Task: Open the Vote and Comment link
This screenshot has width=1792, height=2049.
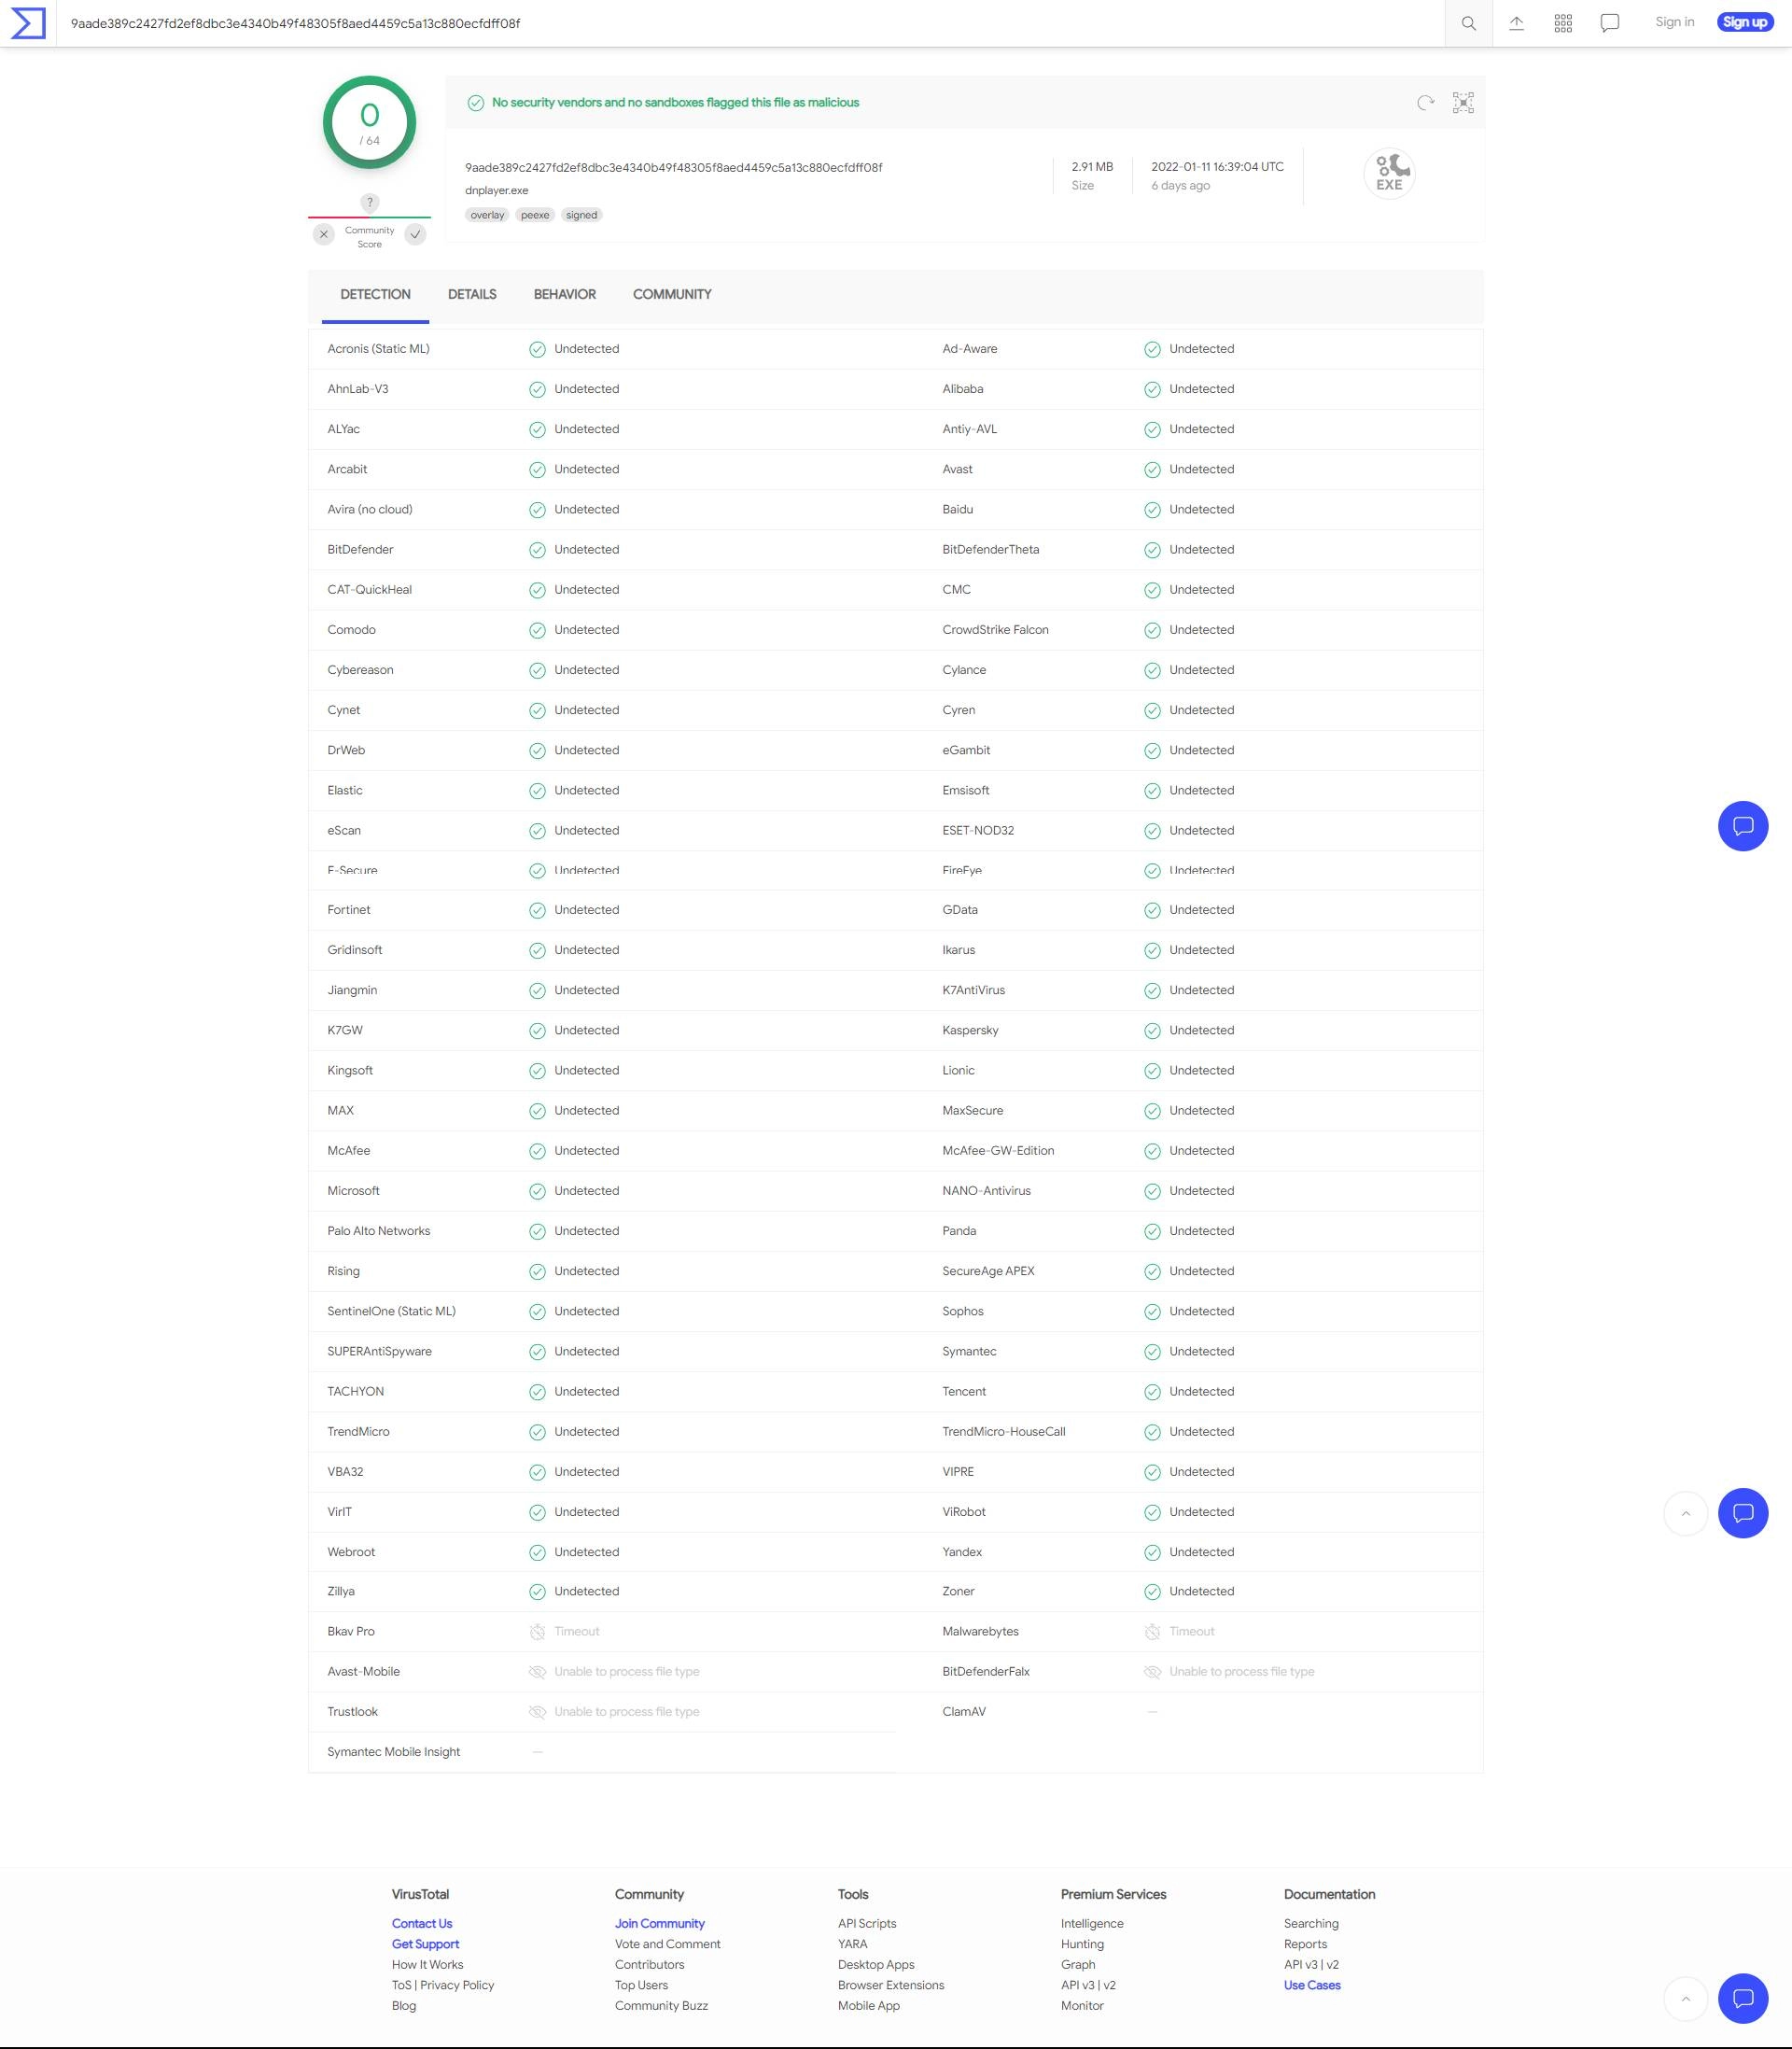Action: [667, 1944]
